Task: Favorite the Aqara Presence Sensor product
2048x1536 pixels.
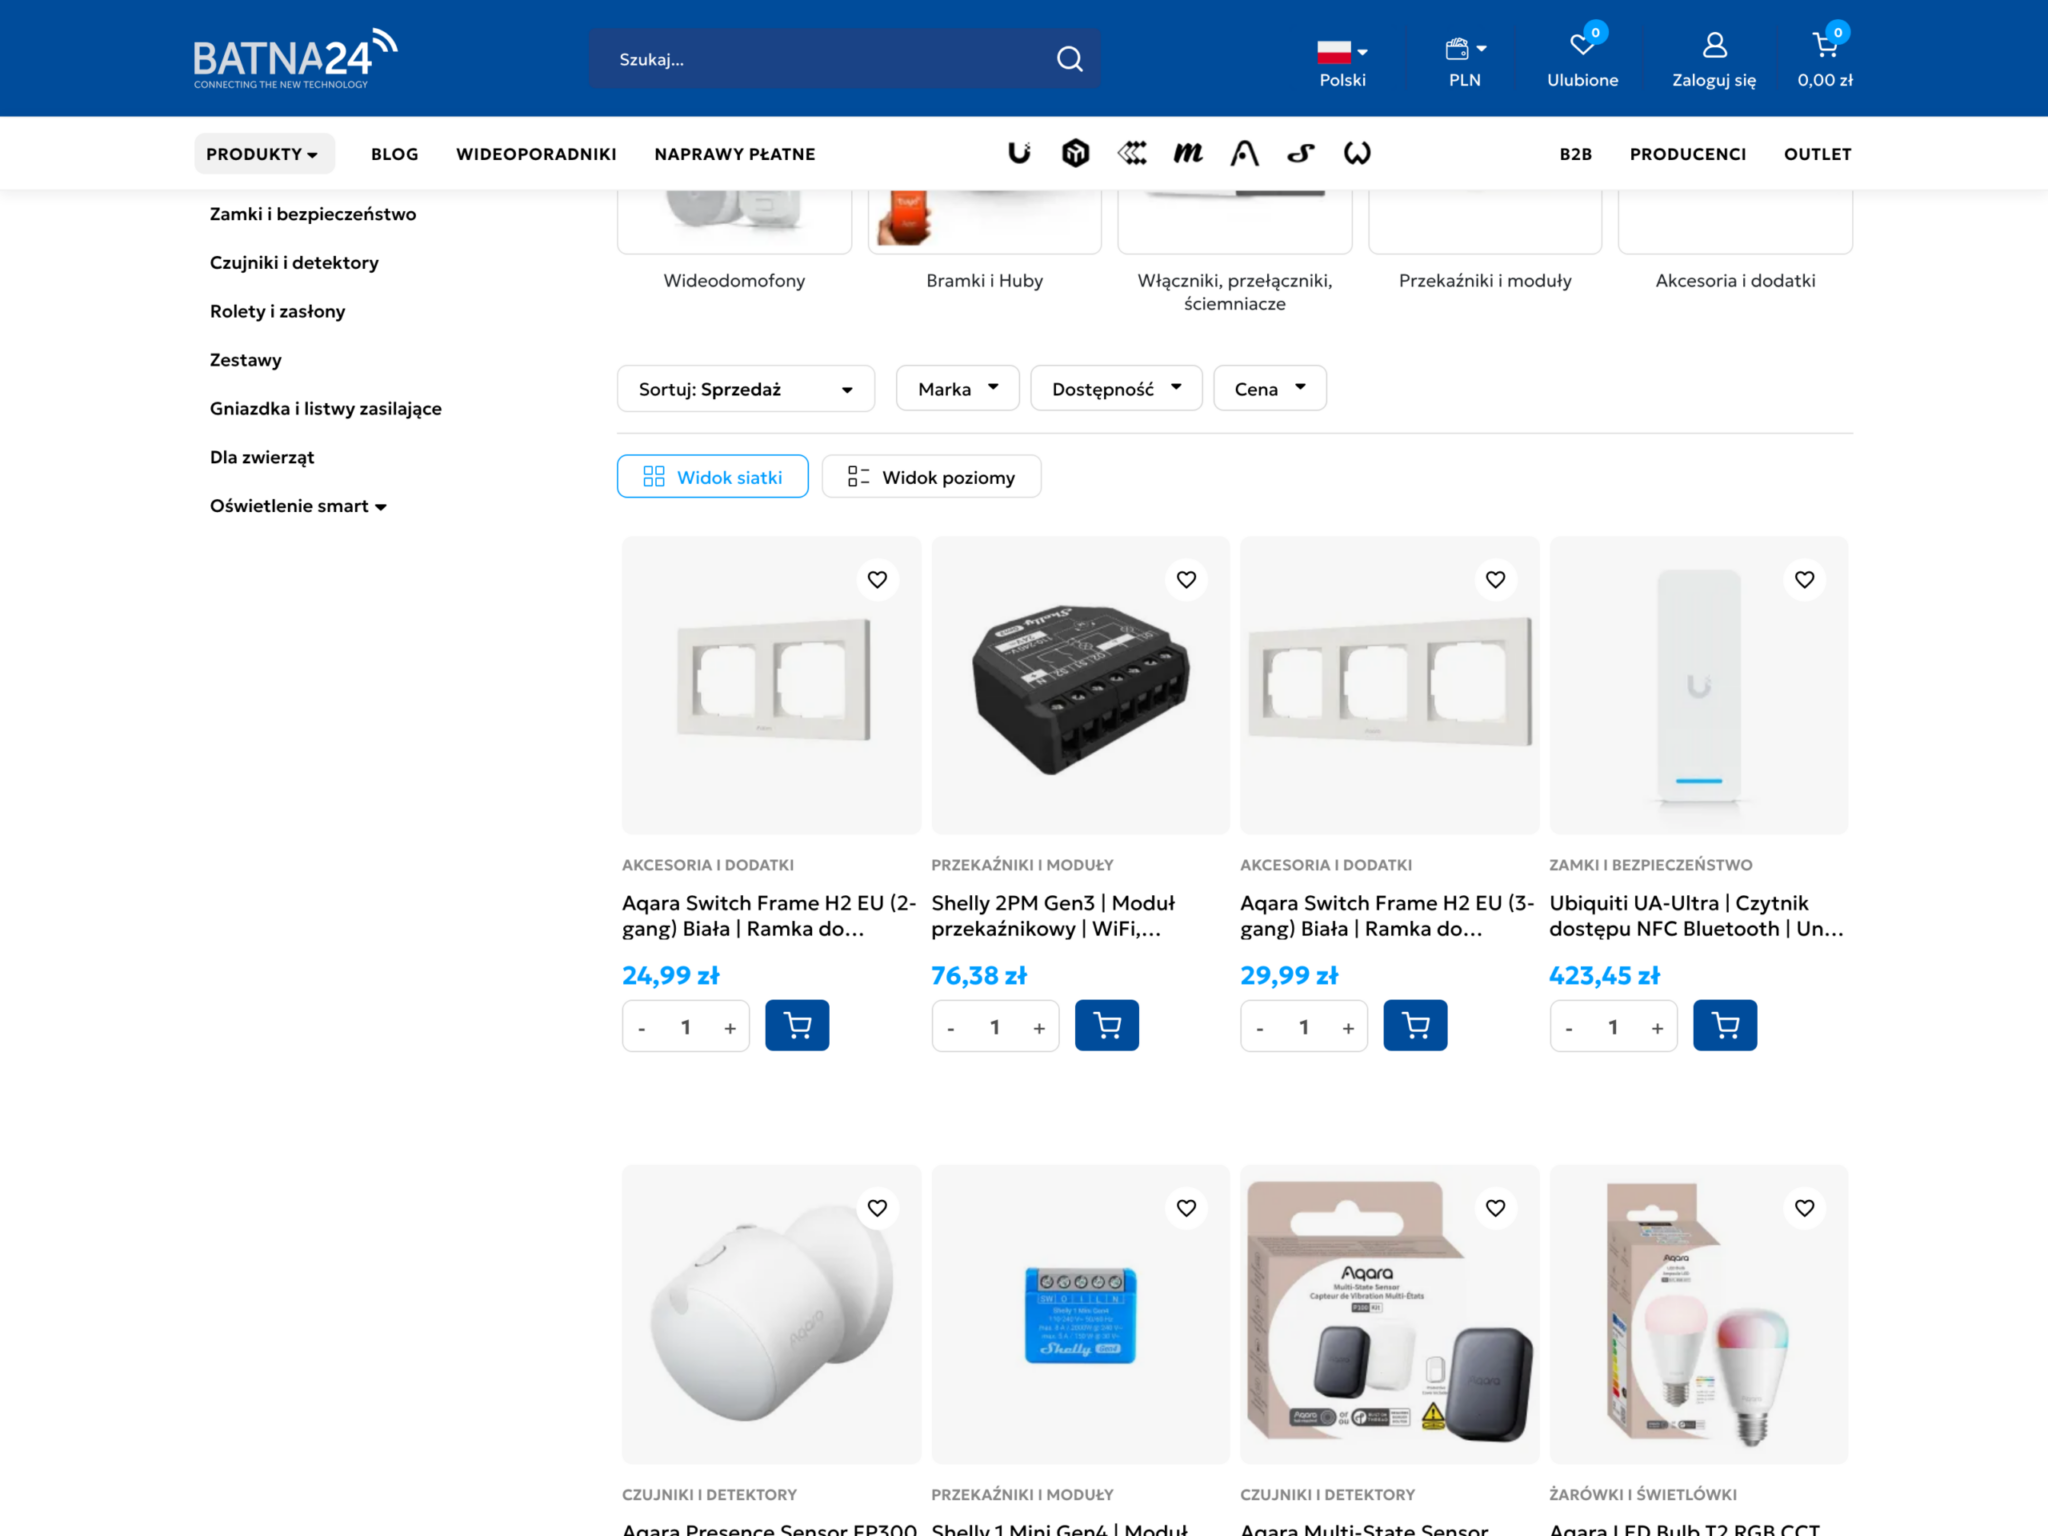Action: click(877, 1208)
